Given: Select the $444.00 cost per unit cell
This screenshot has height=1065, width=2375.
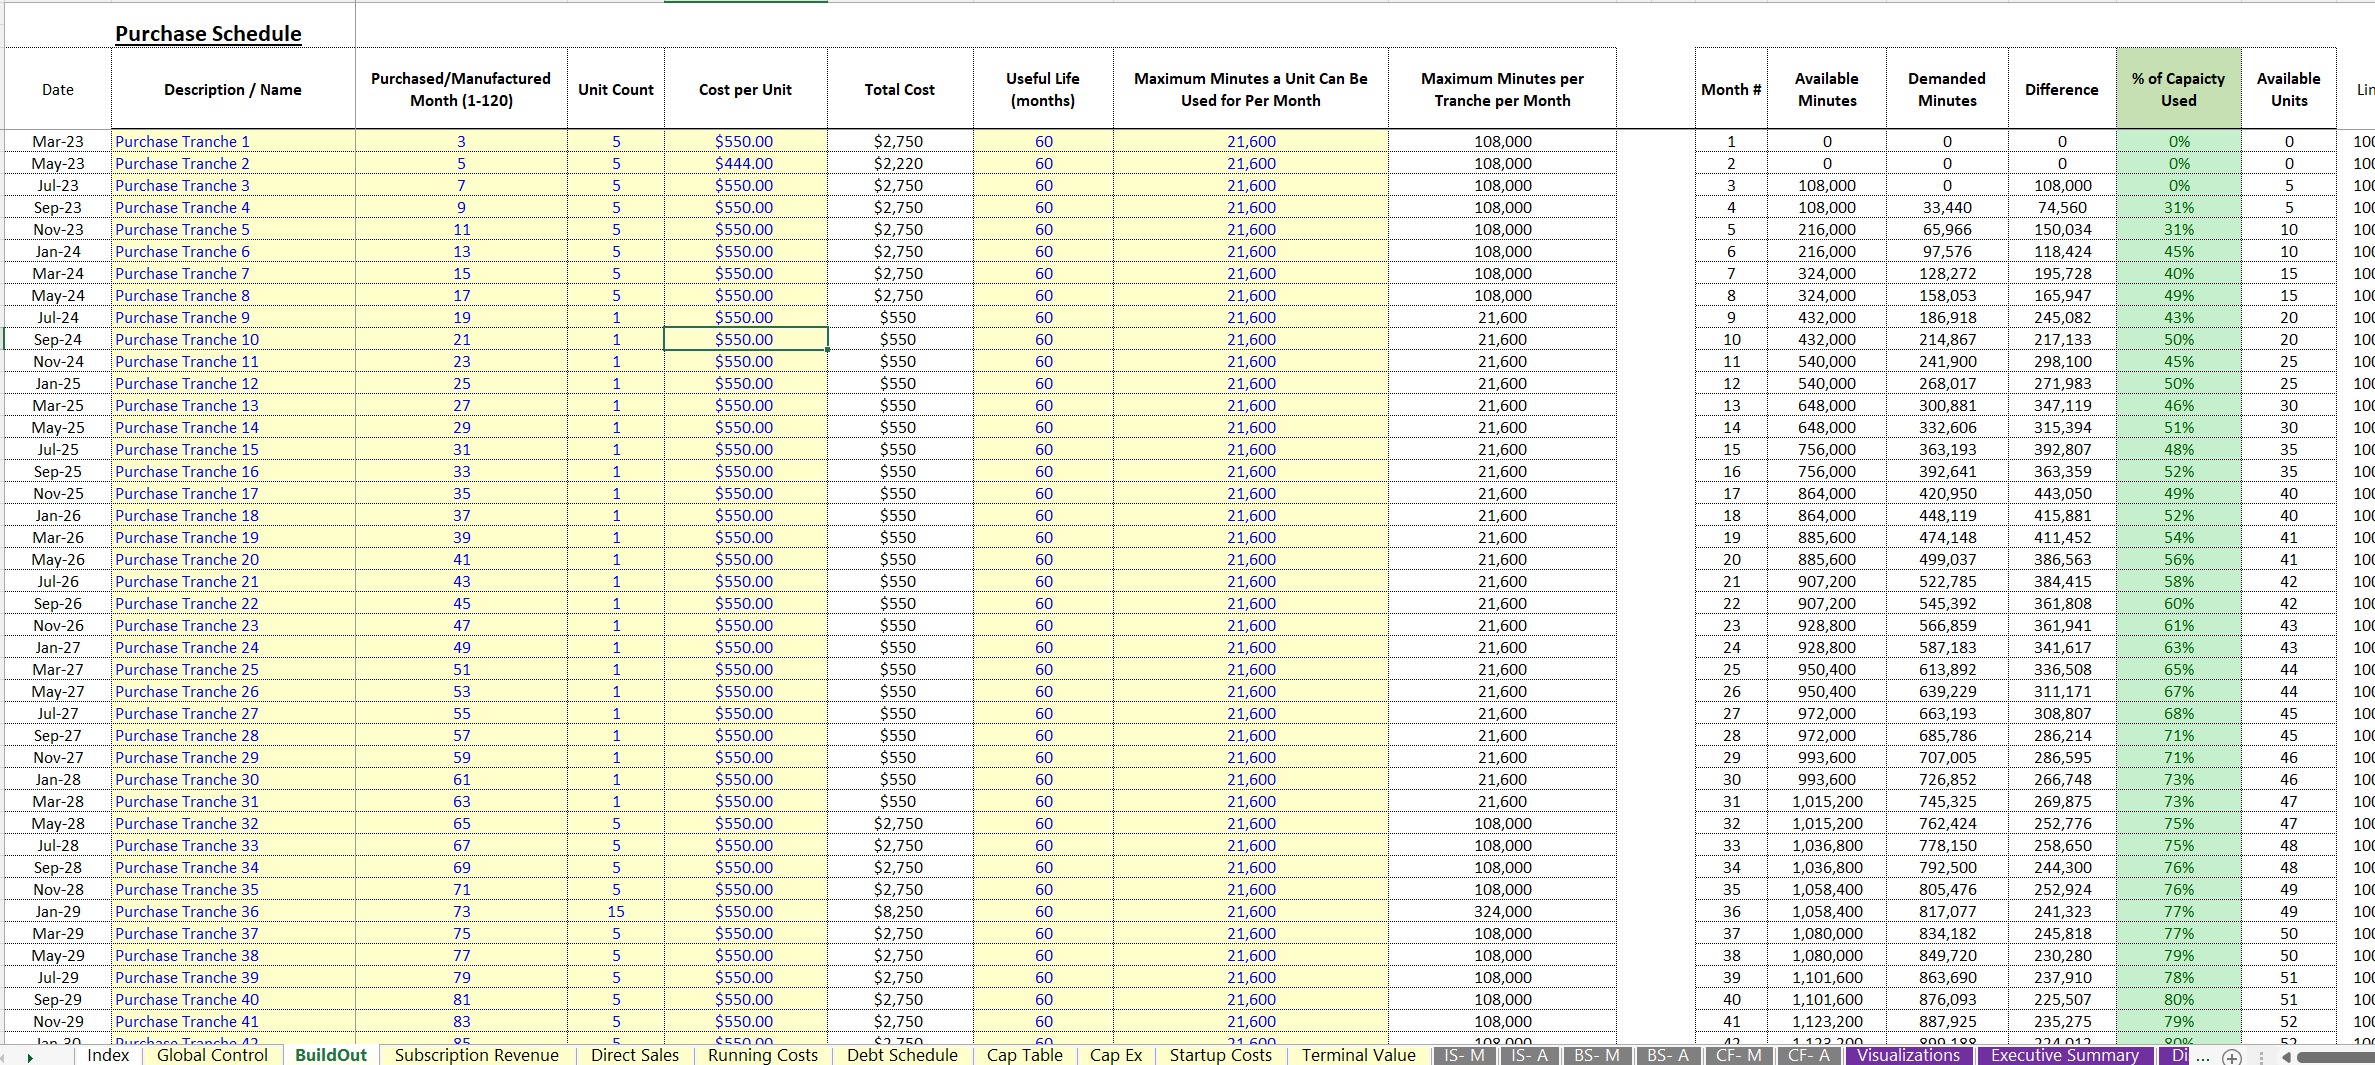Looking at the screenshot, I should pyautogui.click(x=745, y=164).
